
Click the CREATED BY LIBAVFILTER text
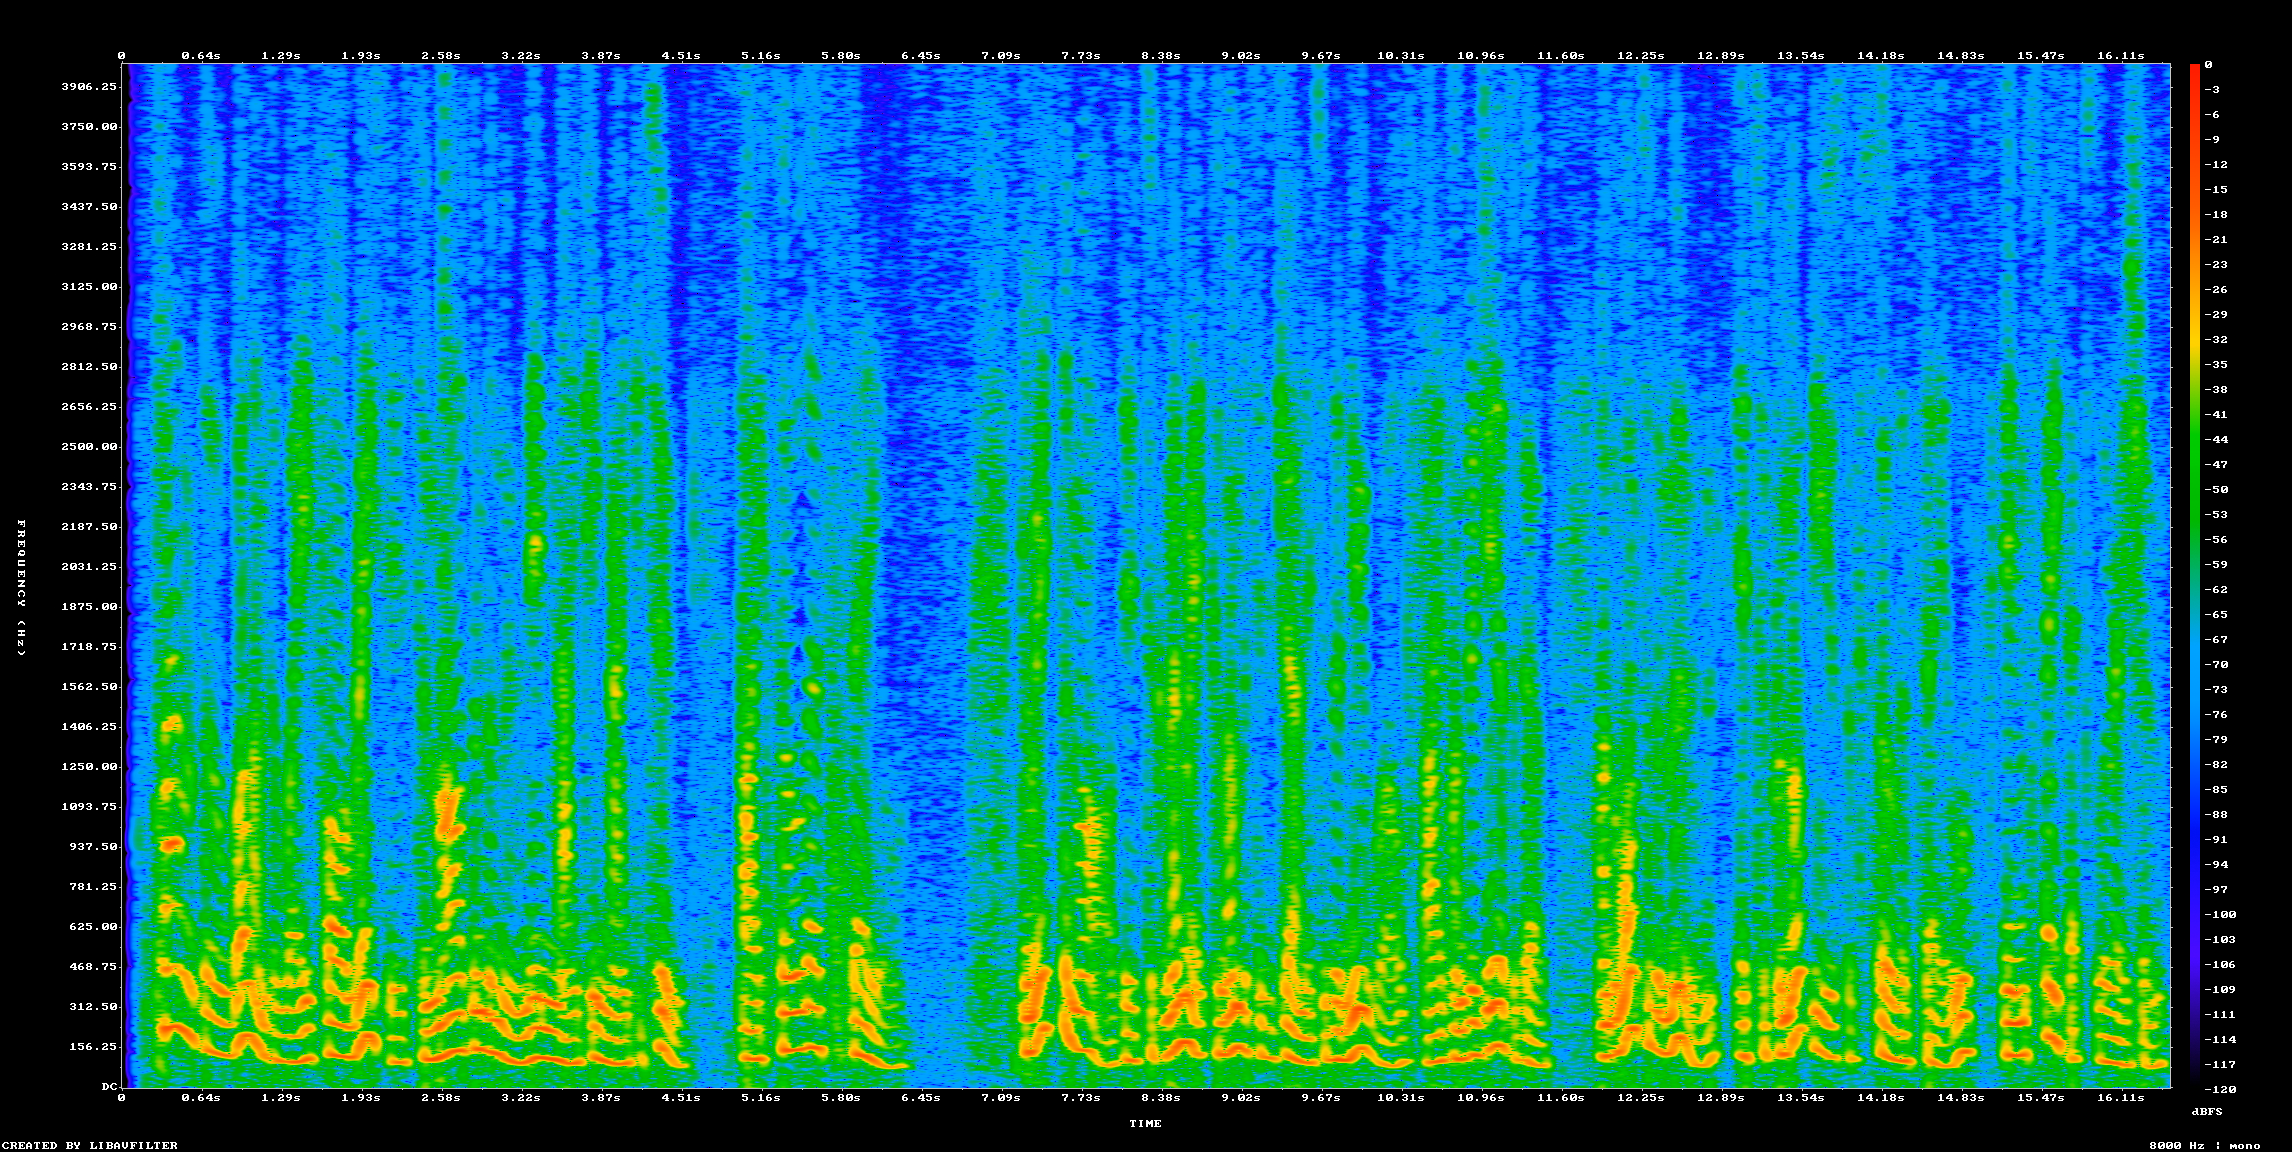[90, 1146]
